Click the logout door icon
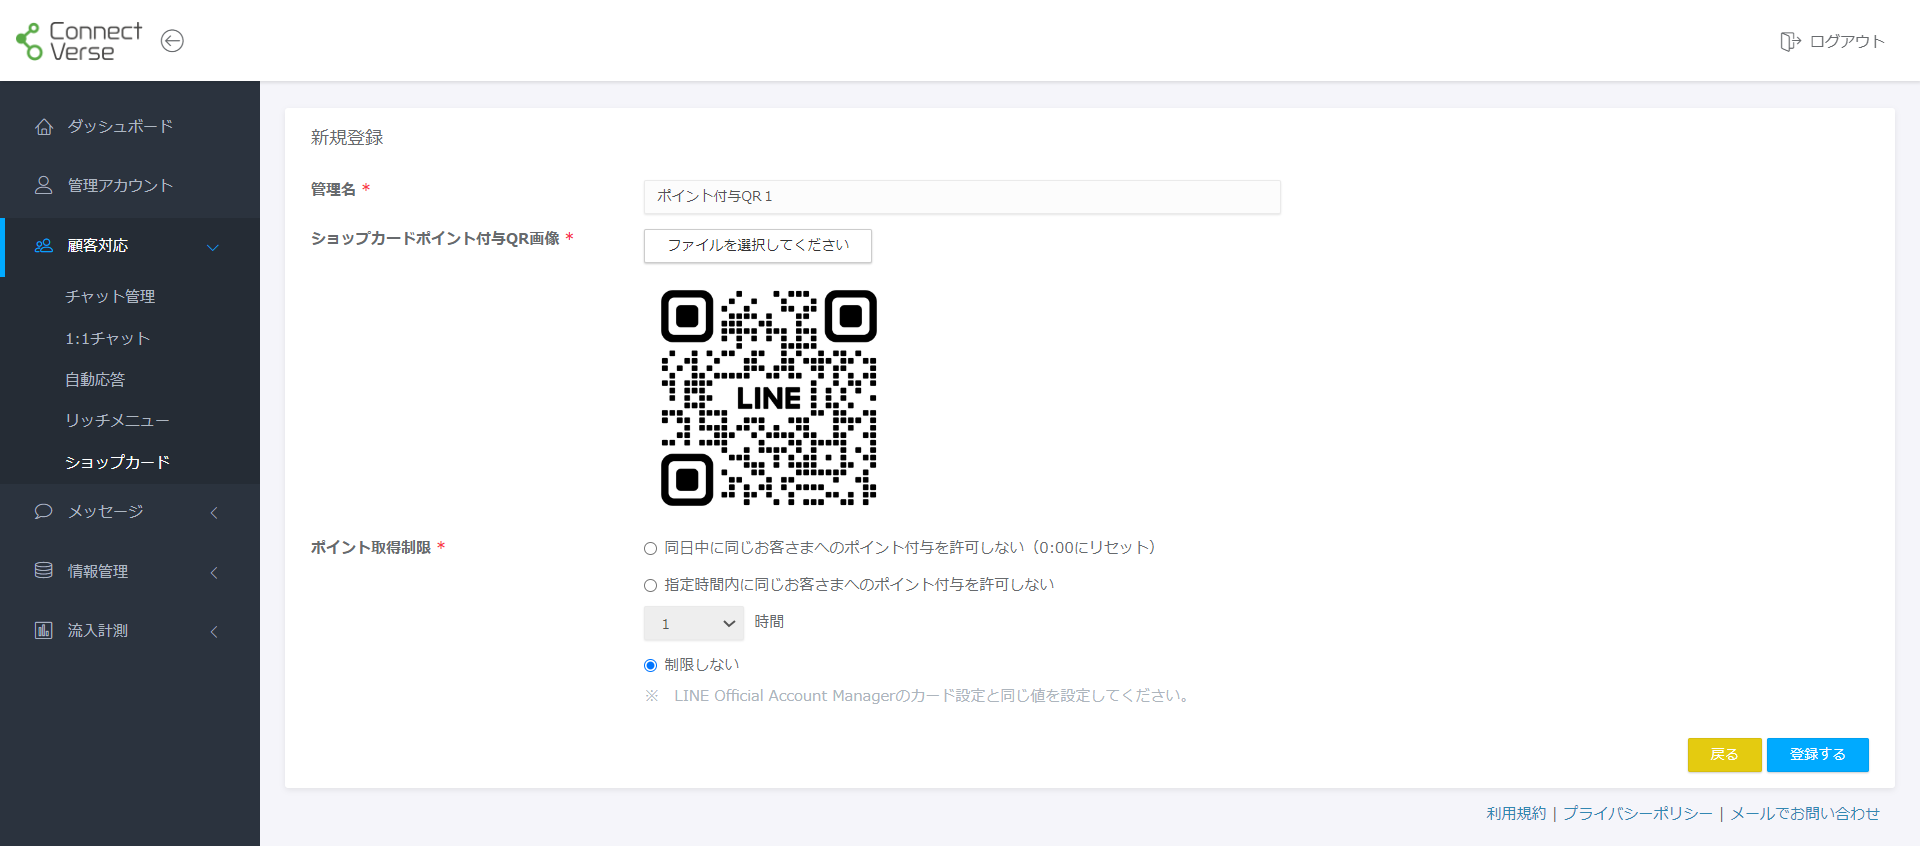Screen dimensions: 1920x846 click(x=1790, y=41)
